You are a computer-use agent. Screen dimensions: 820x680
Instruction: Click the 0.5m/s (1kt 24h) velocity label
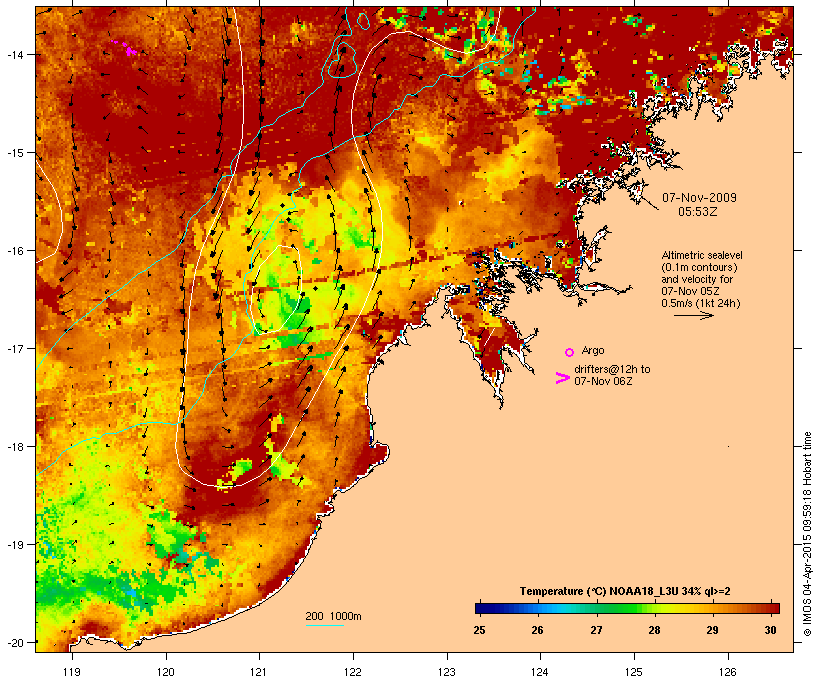[x=701, y=303]
